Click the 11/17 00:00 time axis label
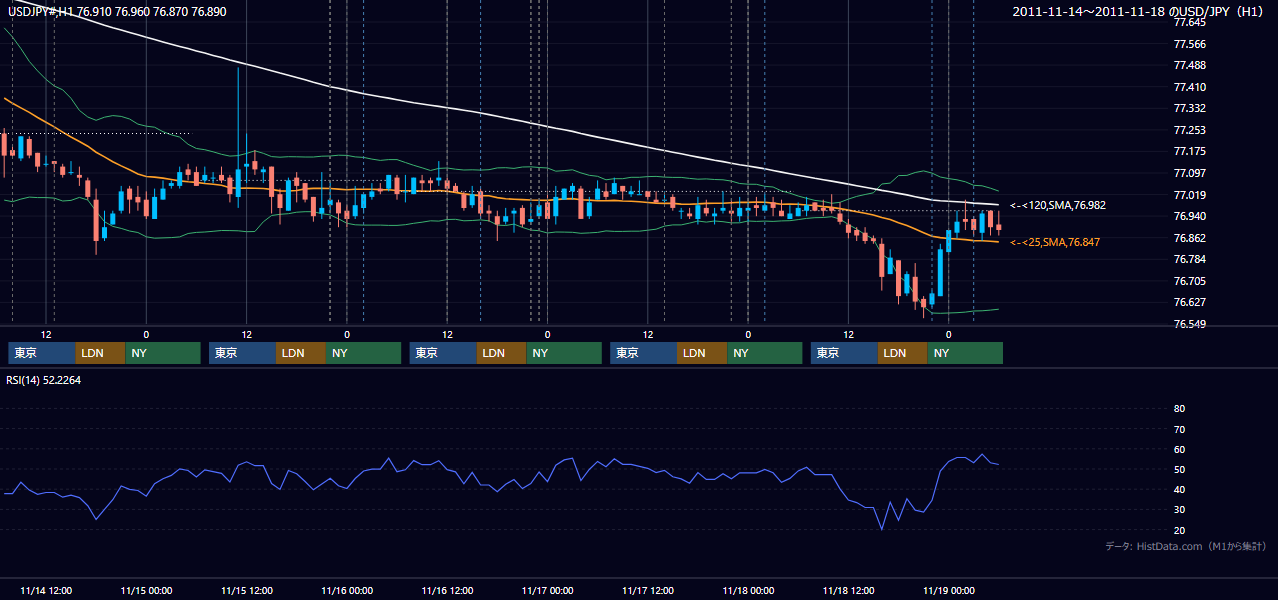This screenshot has height=600, width=1278. [x=548, y=590]
